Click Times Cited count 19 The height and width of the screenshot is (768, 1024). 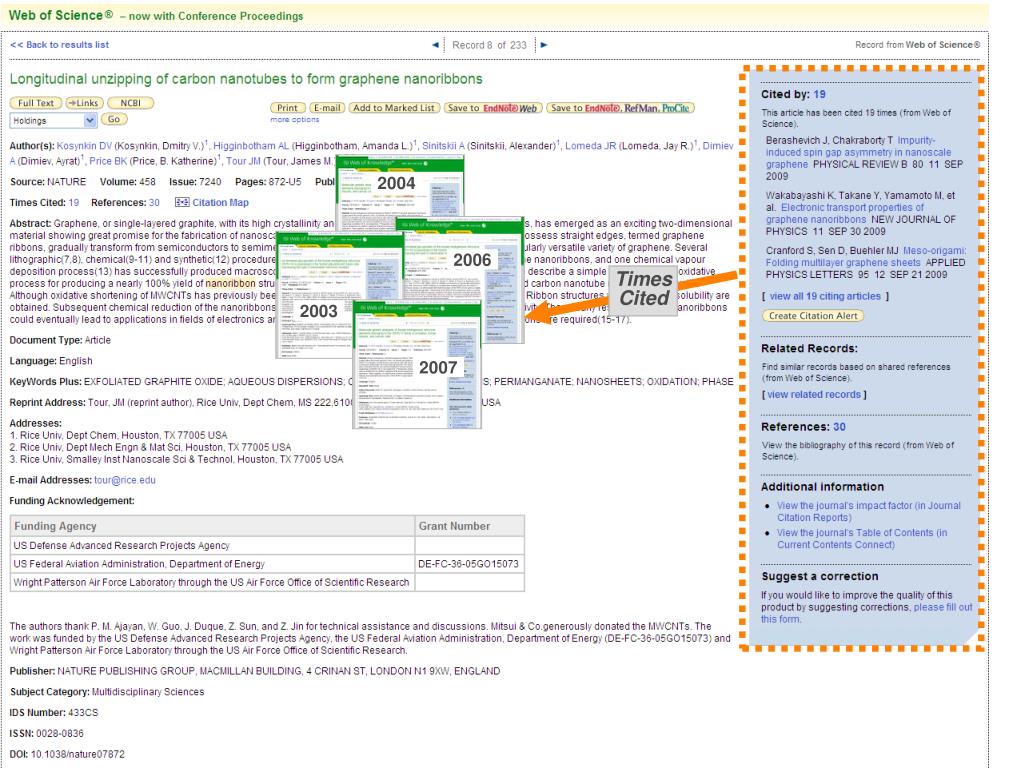point(74,202)
